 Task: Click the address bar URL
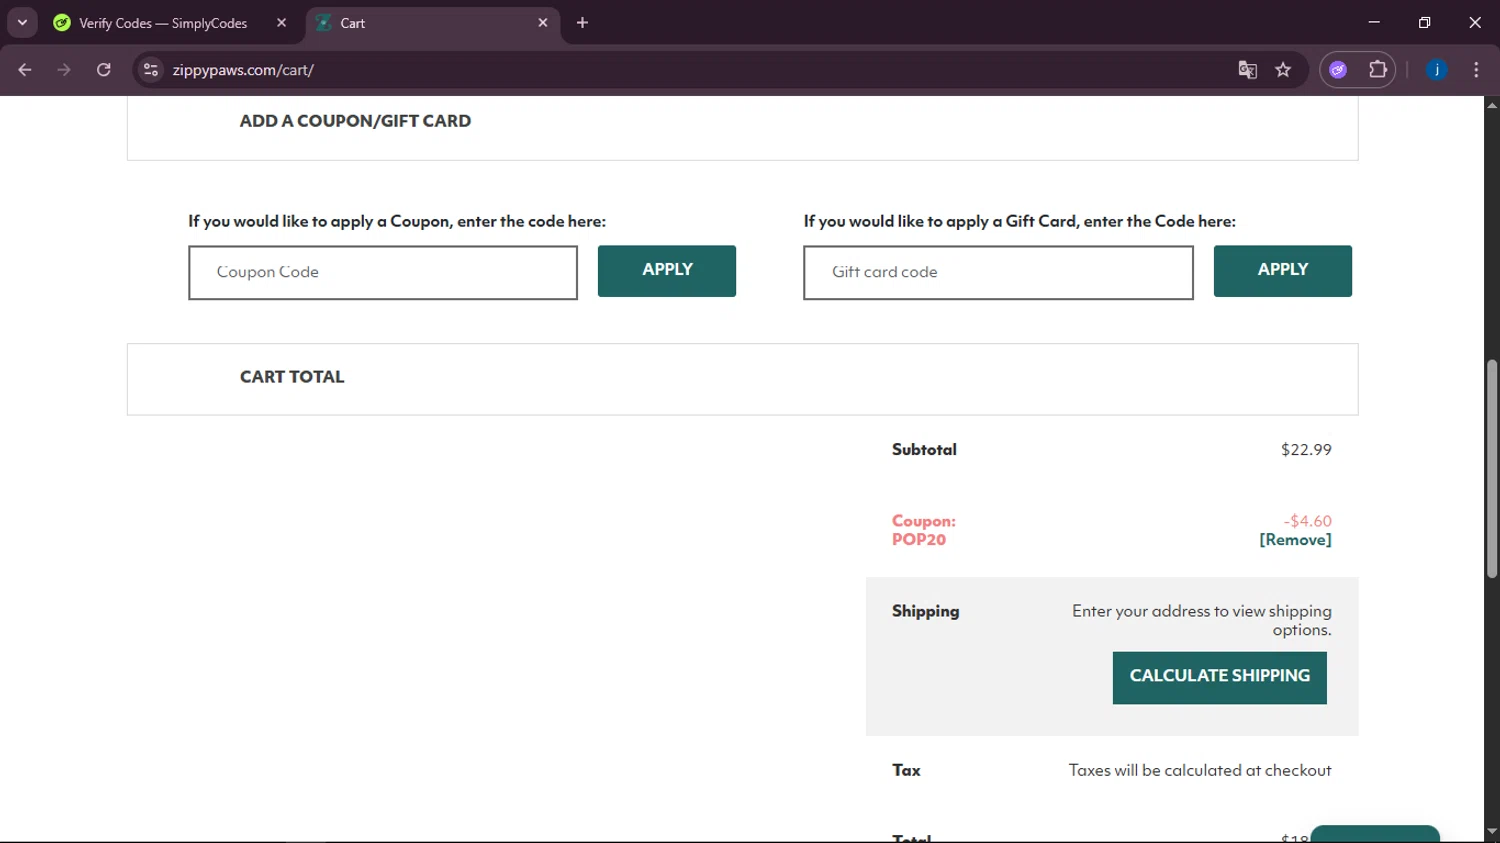click(x=243, y=70)
